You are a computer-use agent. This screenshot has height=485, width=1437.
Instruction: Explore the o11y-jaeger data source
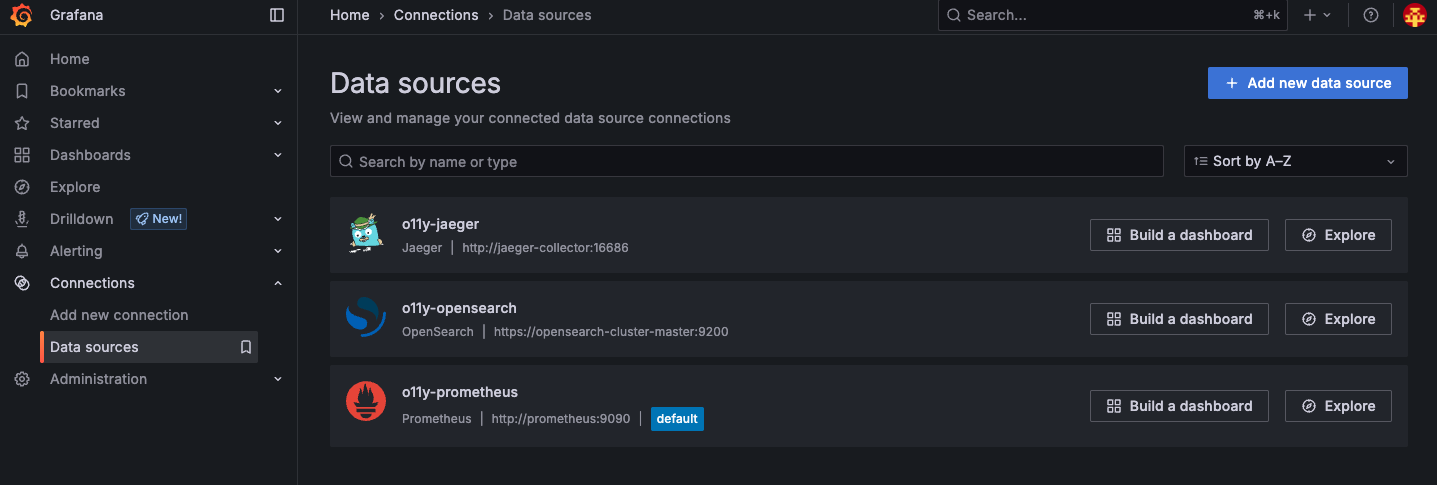pyautogui.click(x=1338, y=235)
